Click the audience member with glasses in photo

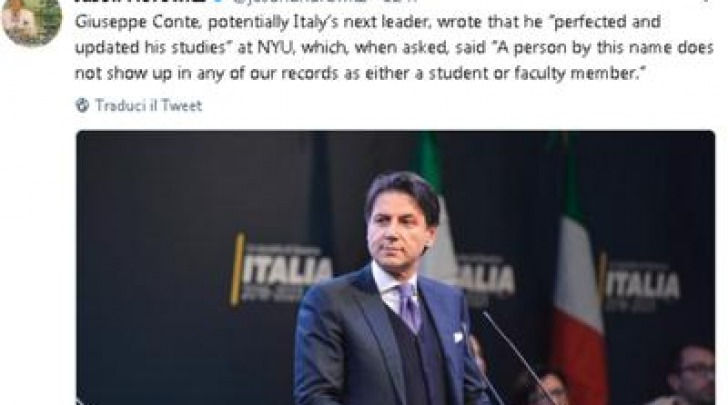tap(693, 375)
